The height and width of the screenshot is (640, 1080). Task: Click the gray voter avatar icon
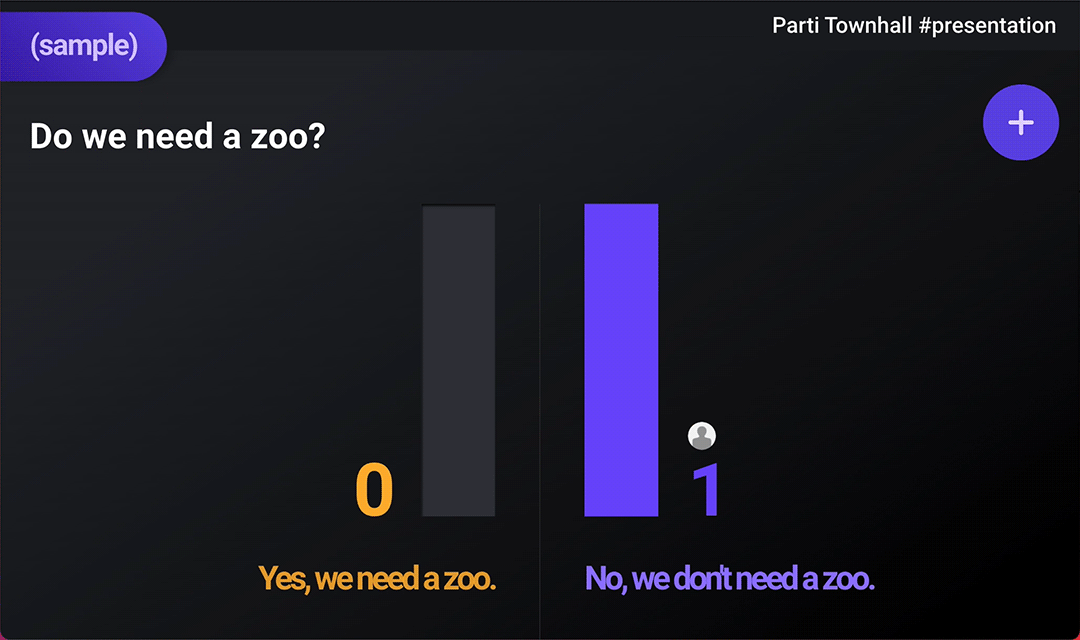coord(702,436)
